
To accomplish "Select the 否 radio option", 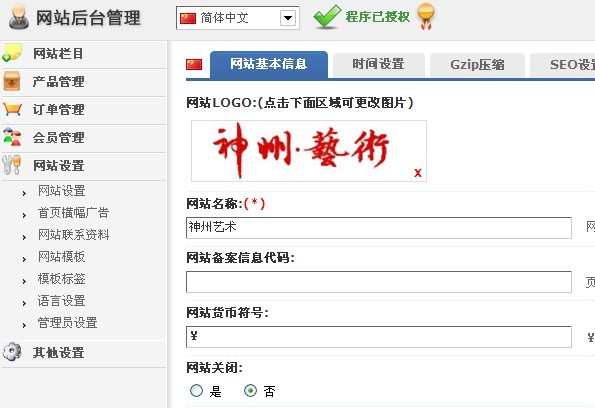I will pos(250,391).
